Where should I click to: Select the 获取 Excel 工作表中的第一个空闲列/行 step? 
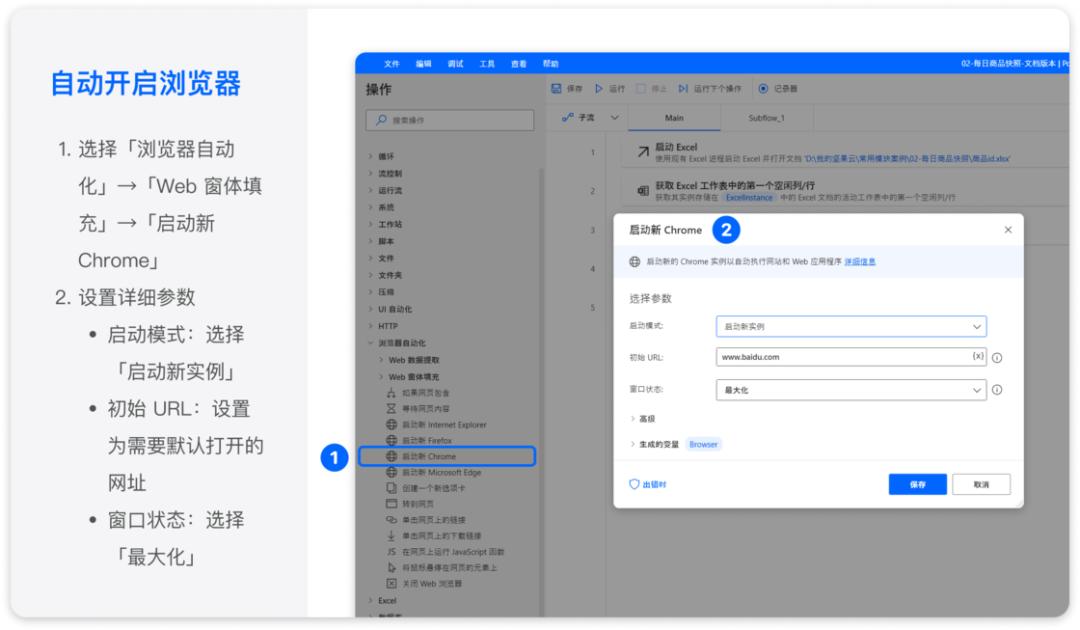pos(845,191)
